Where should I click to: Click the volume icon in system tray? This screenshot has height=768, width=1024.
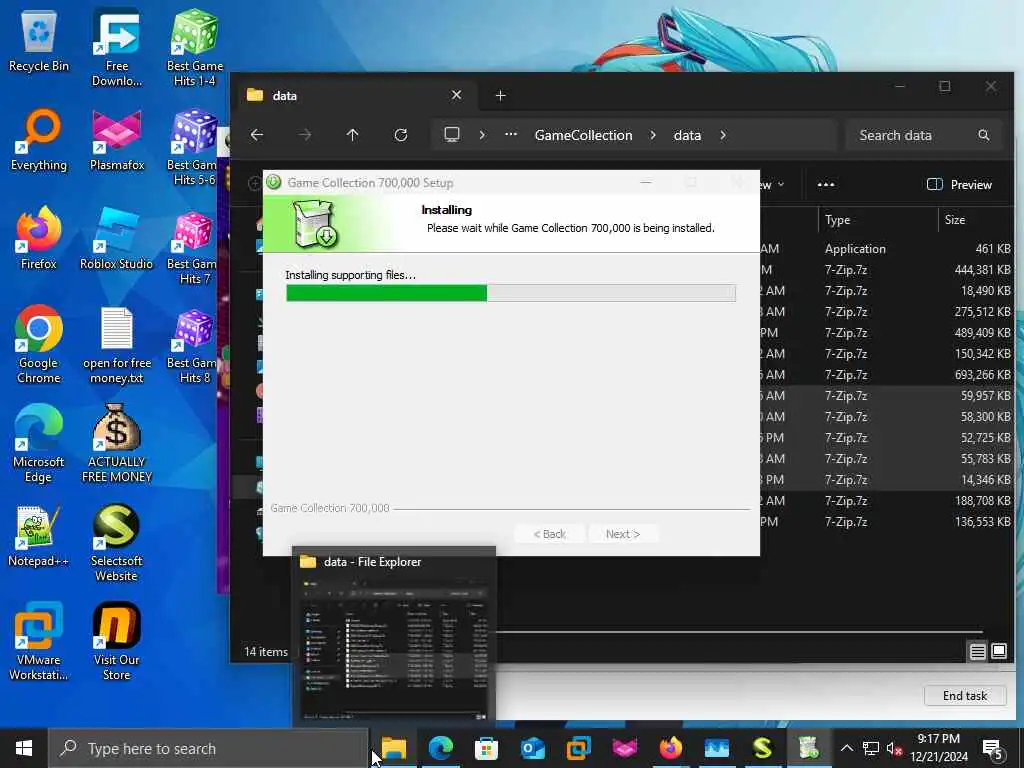click(x=894, y=748)
